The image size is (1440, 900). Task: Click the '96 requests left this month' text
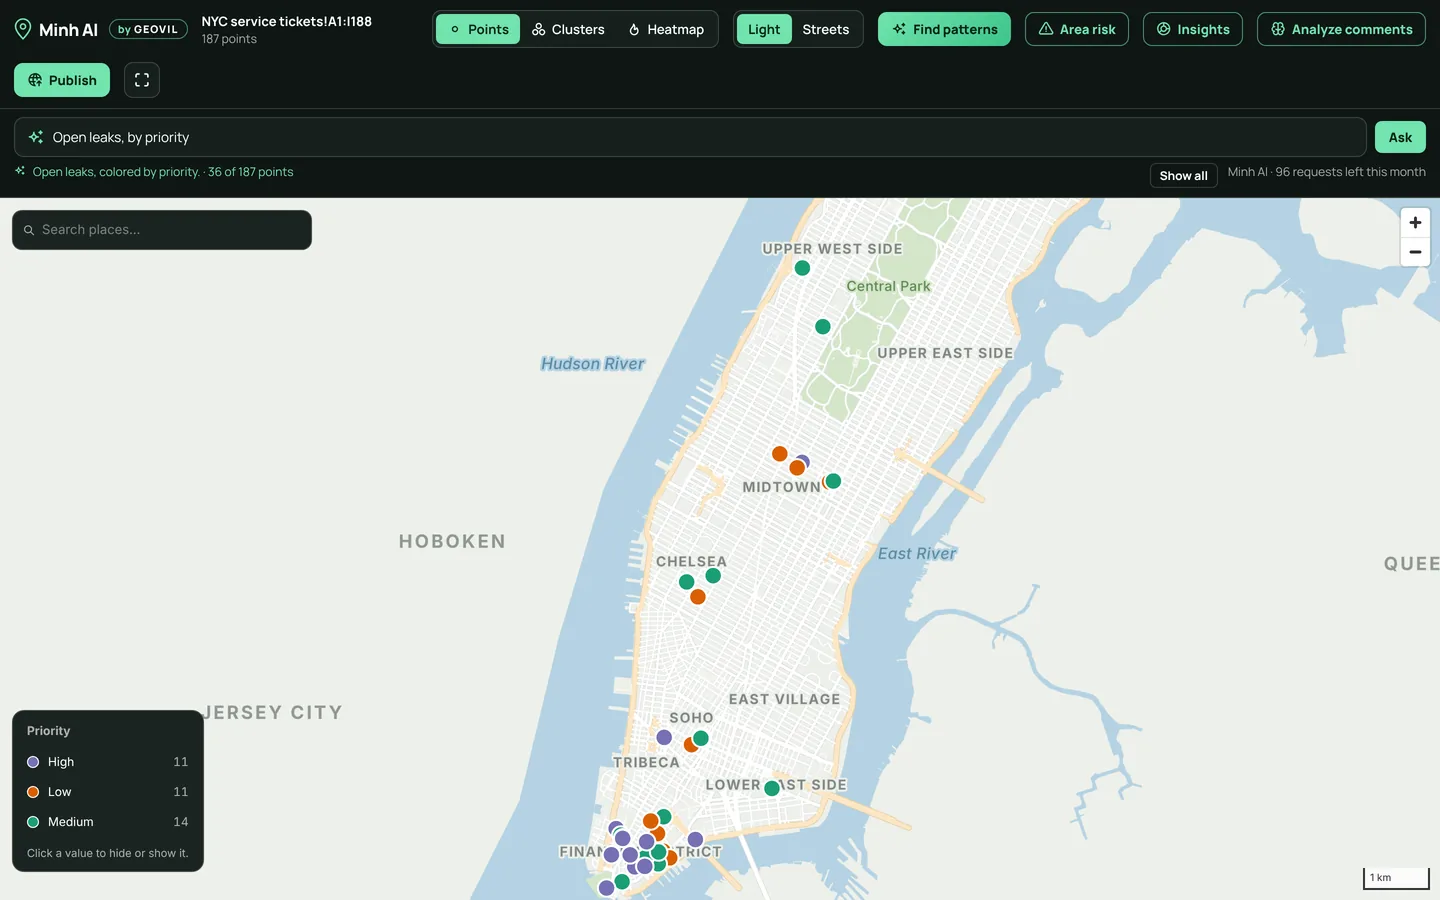pos(1350,172)
